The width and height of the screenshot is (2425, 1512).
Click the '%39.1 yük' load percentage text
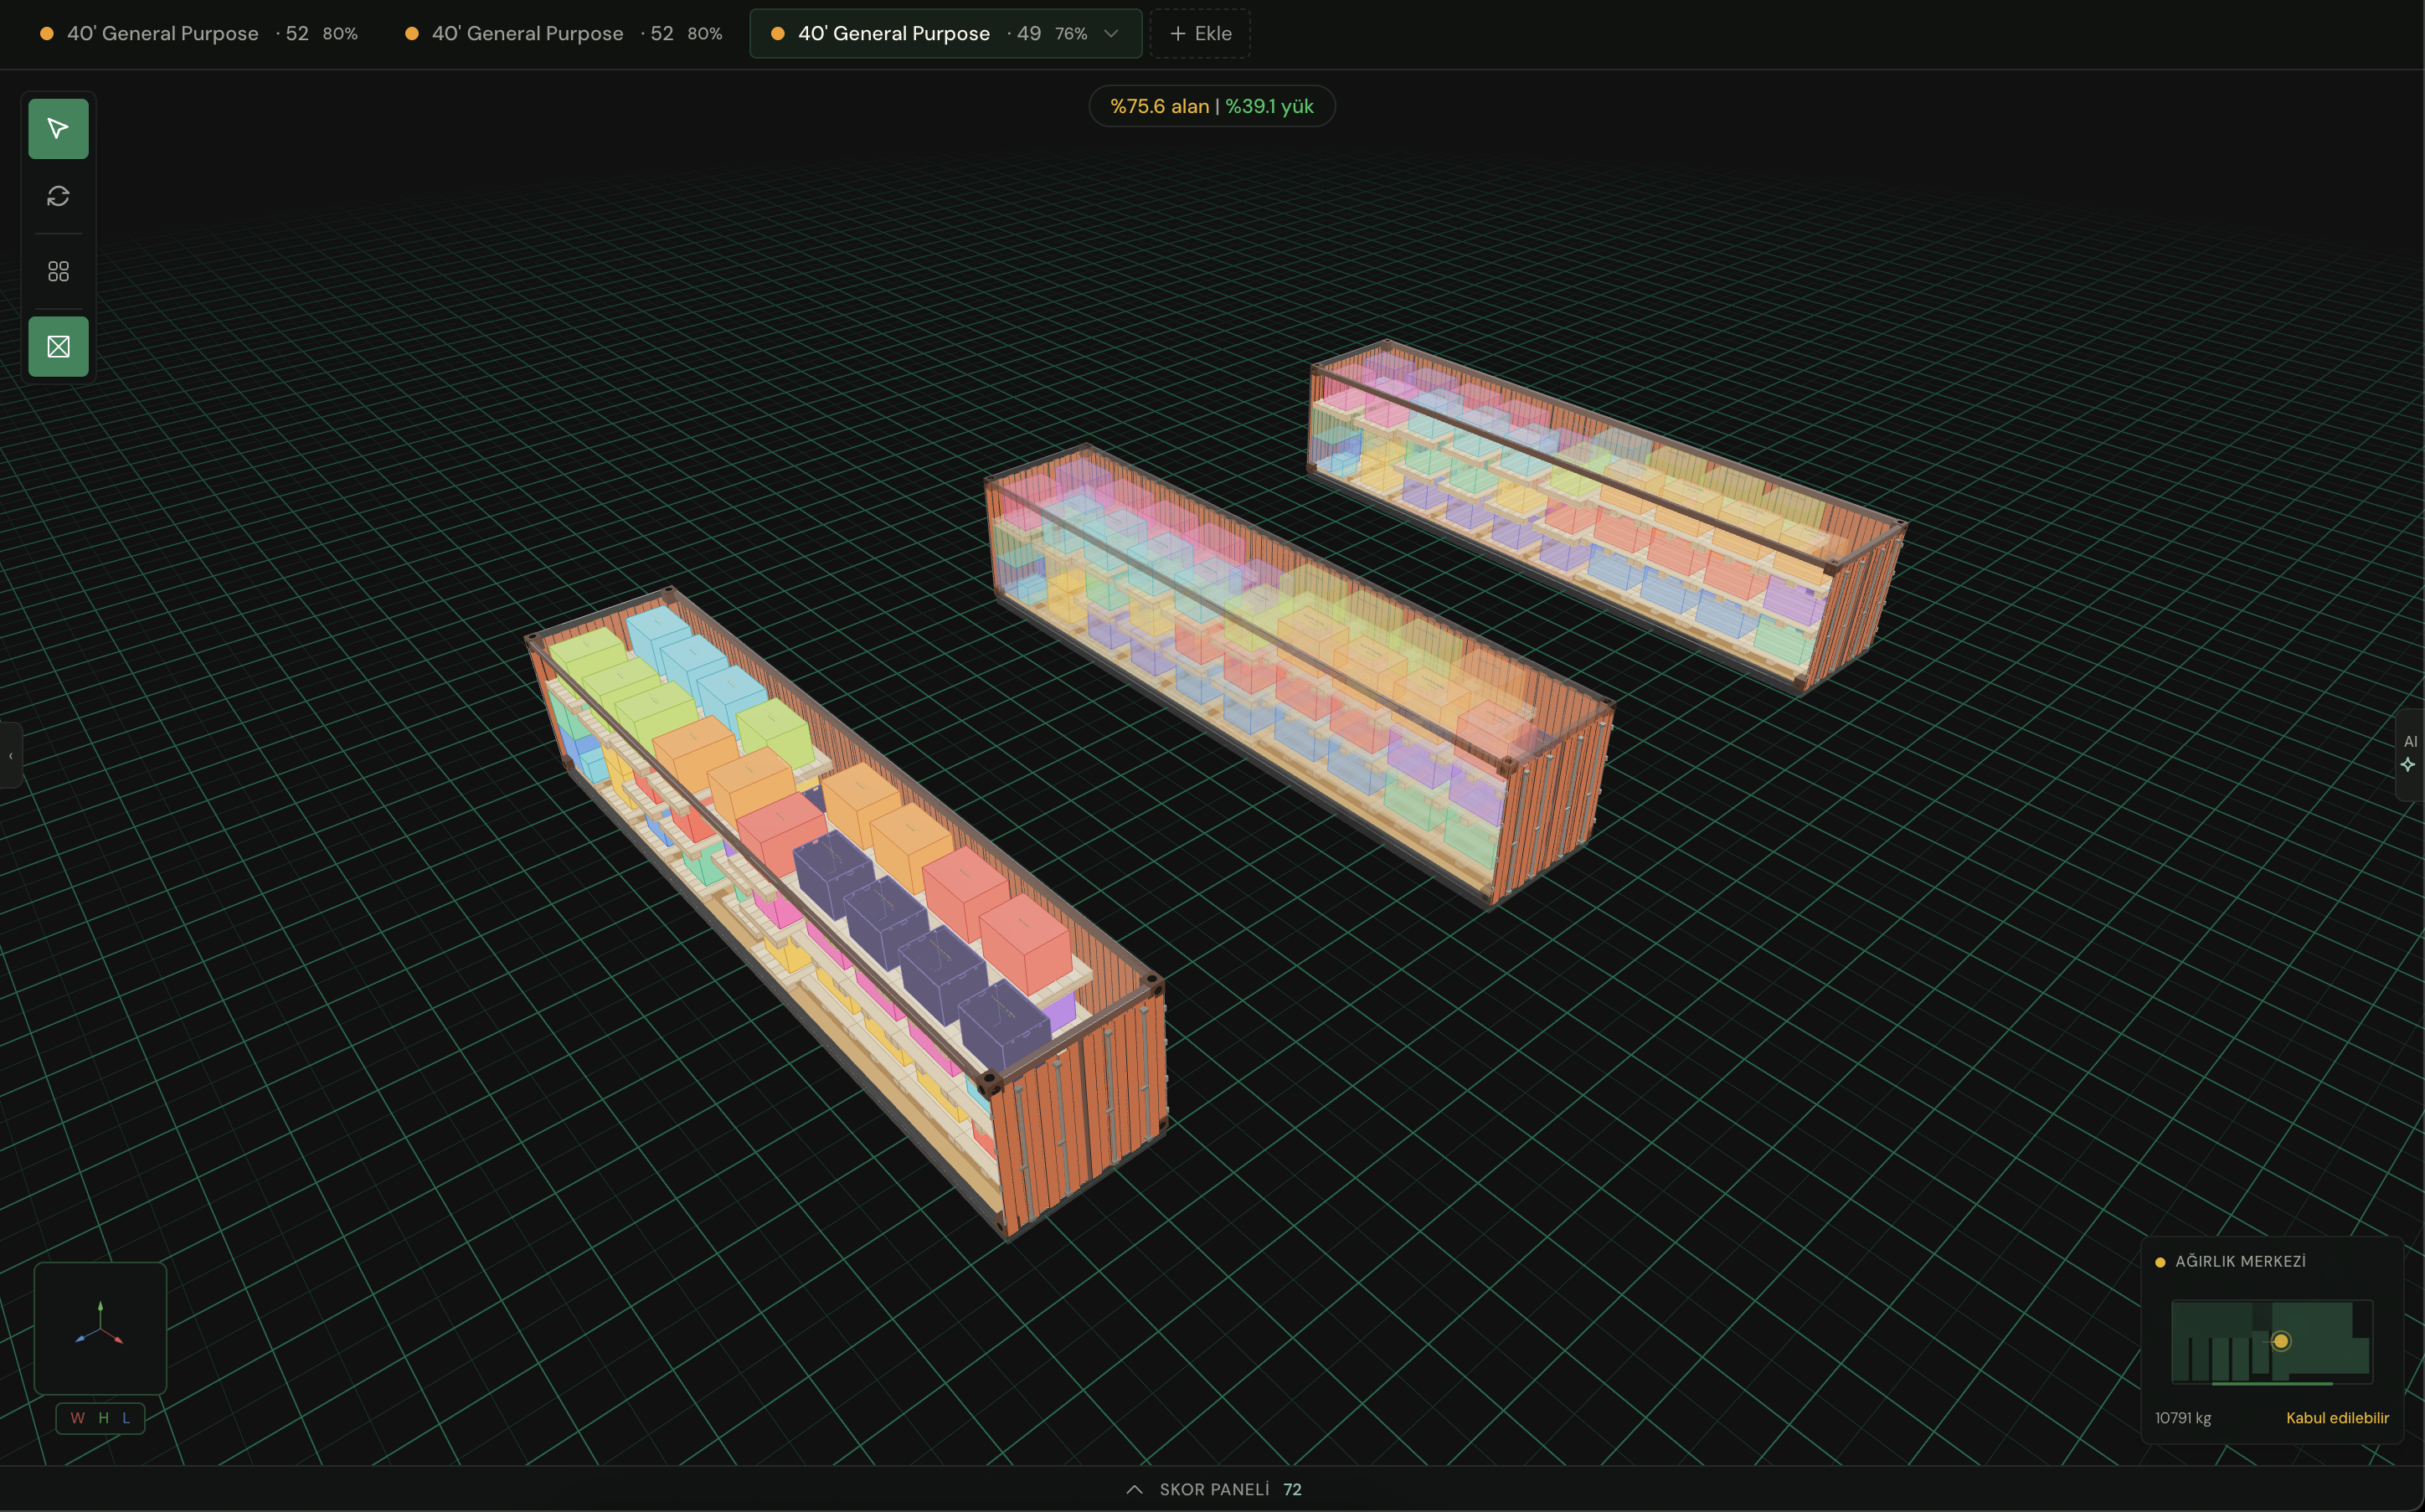tap(1269, 106)
